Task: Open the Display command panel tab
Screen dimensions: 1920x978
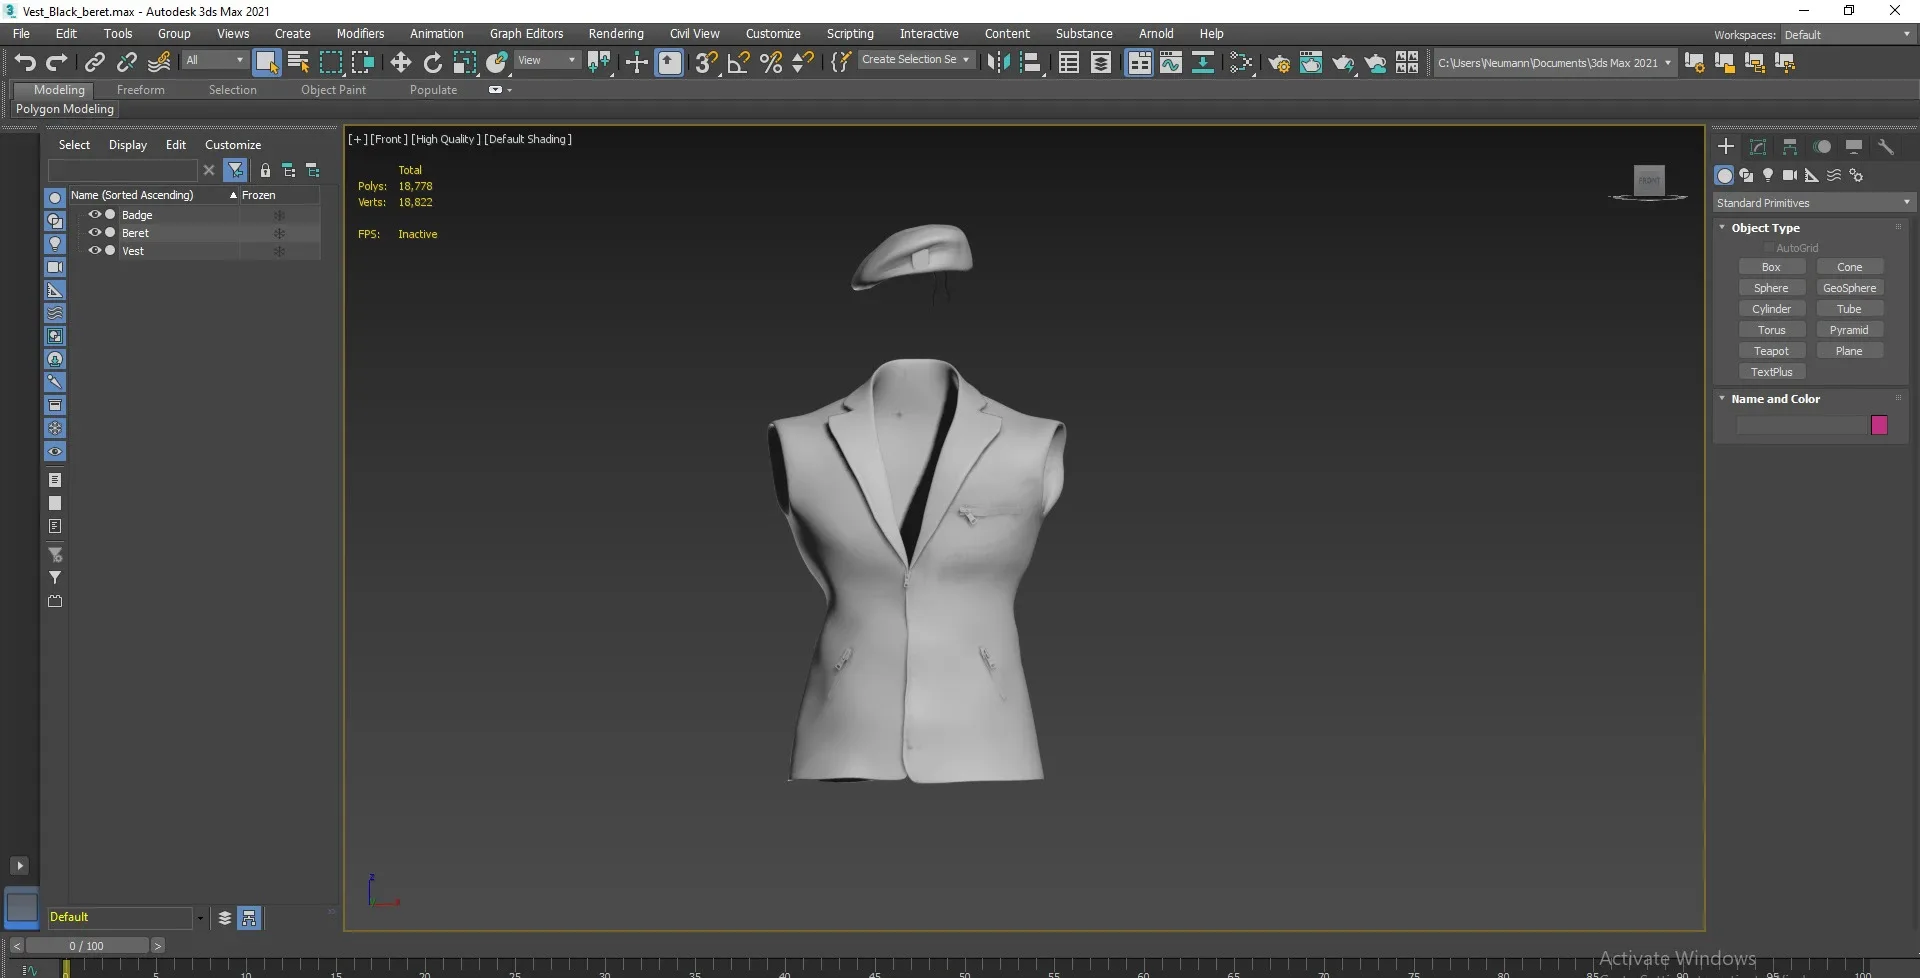Action: click(1854, 146)
